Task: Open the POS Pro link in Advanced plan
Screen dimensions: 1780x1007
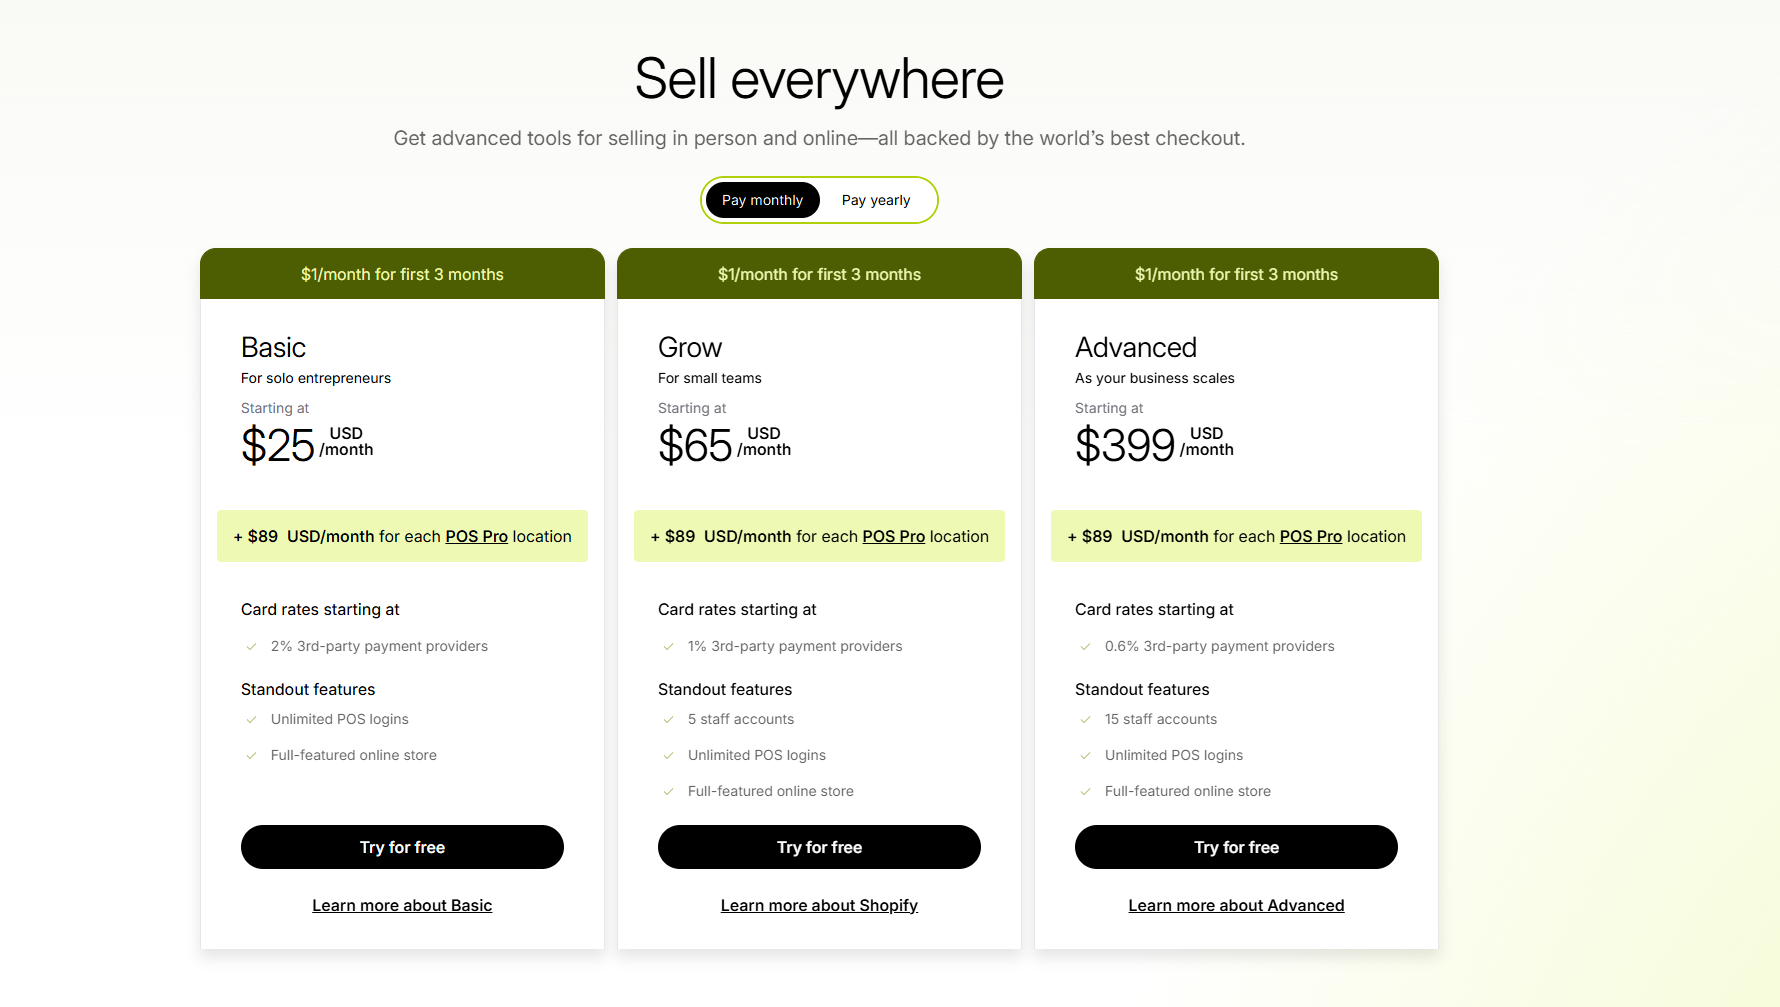Action: [x=1310, y=536]
